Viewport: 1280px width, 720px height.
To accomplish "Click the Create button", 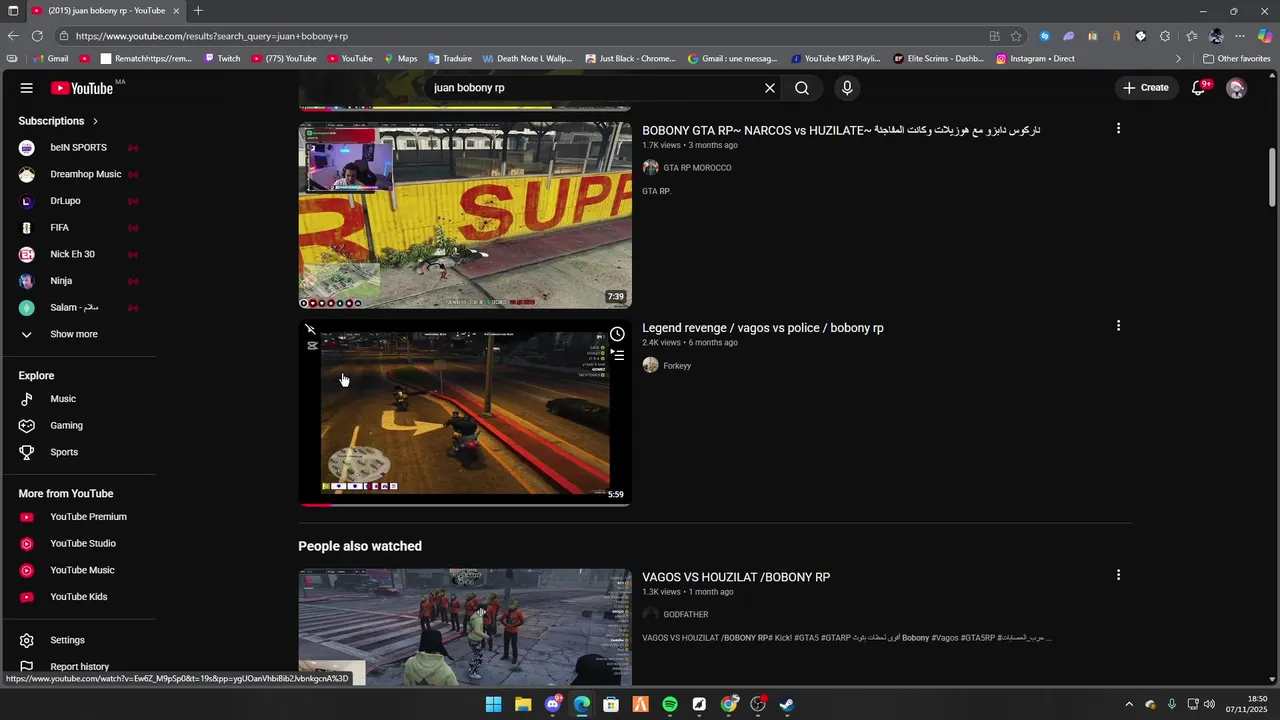I will [x=1146, y=88].
